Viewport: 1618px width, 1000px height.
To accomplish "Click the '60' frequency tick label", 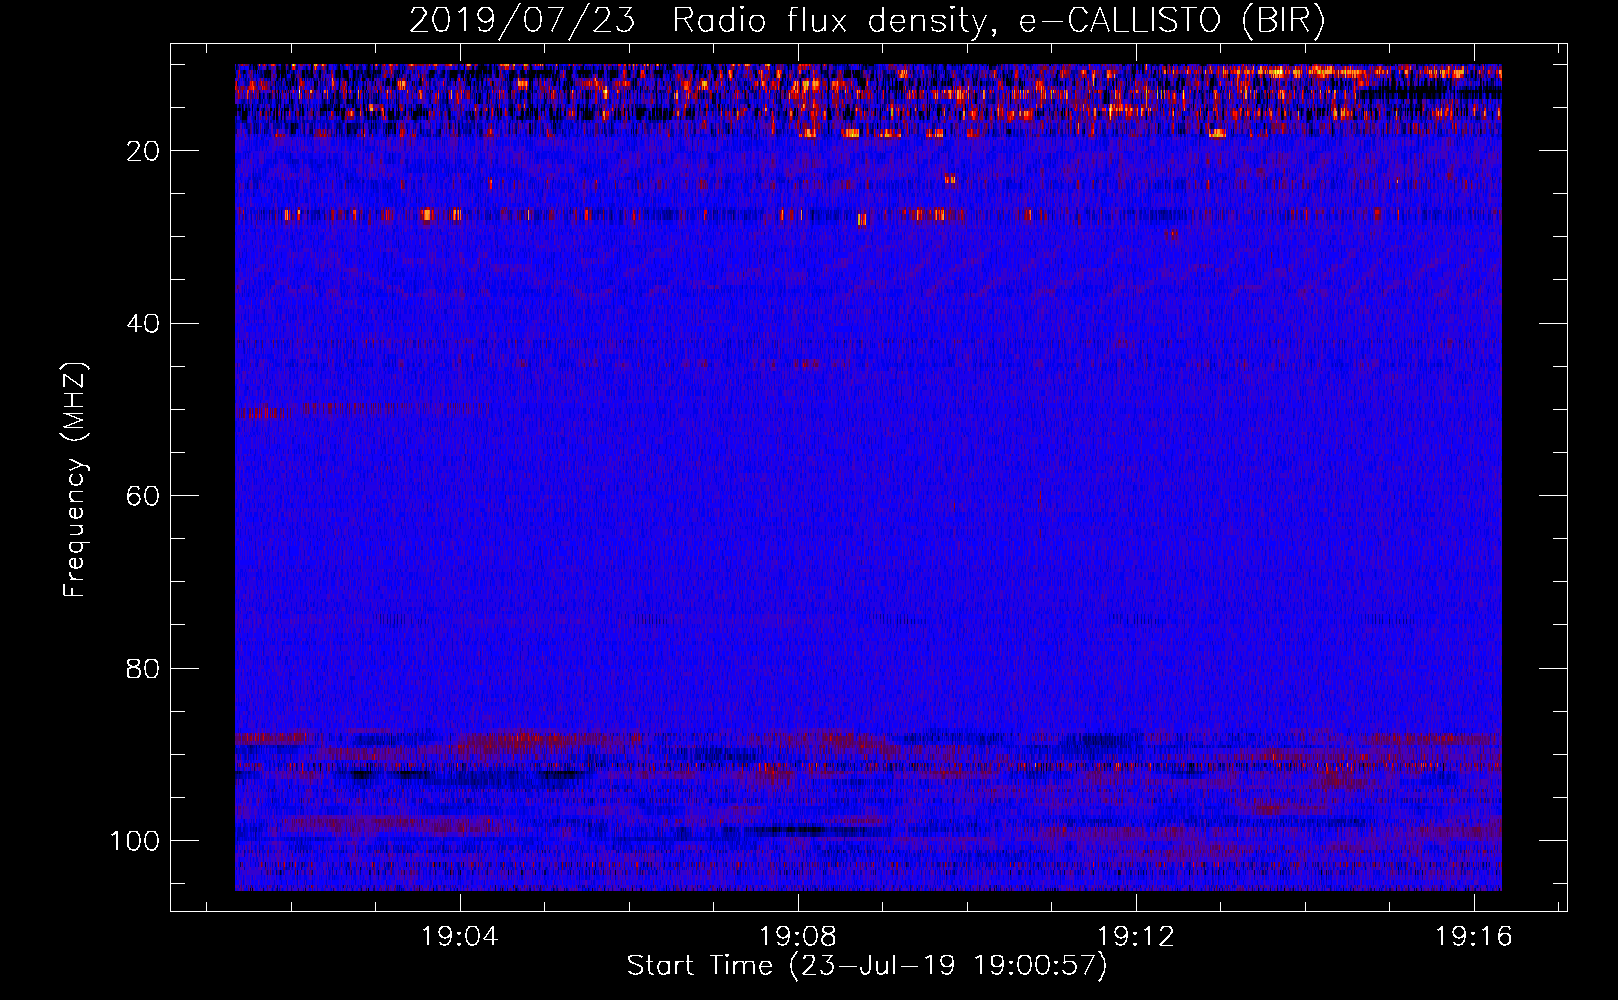I will [x=143, y=496].
